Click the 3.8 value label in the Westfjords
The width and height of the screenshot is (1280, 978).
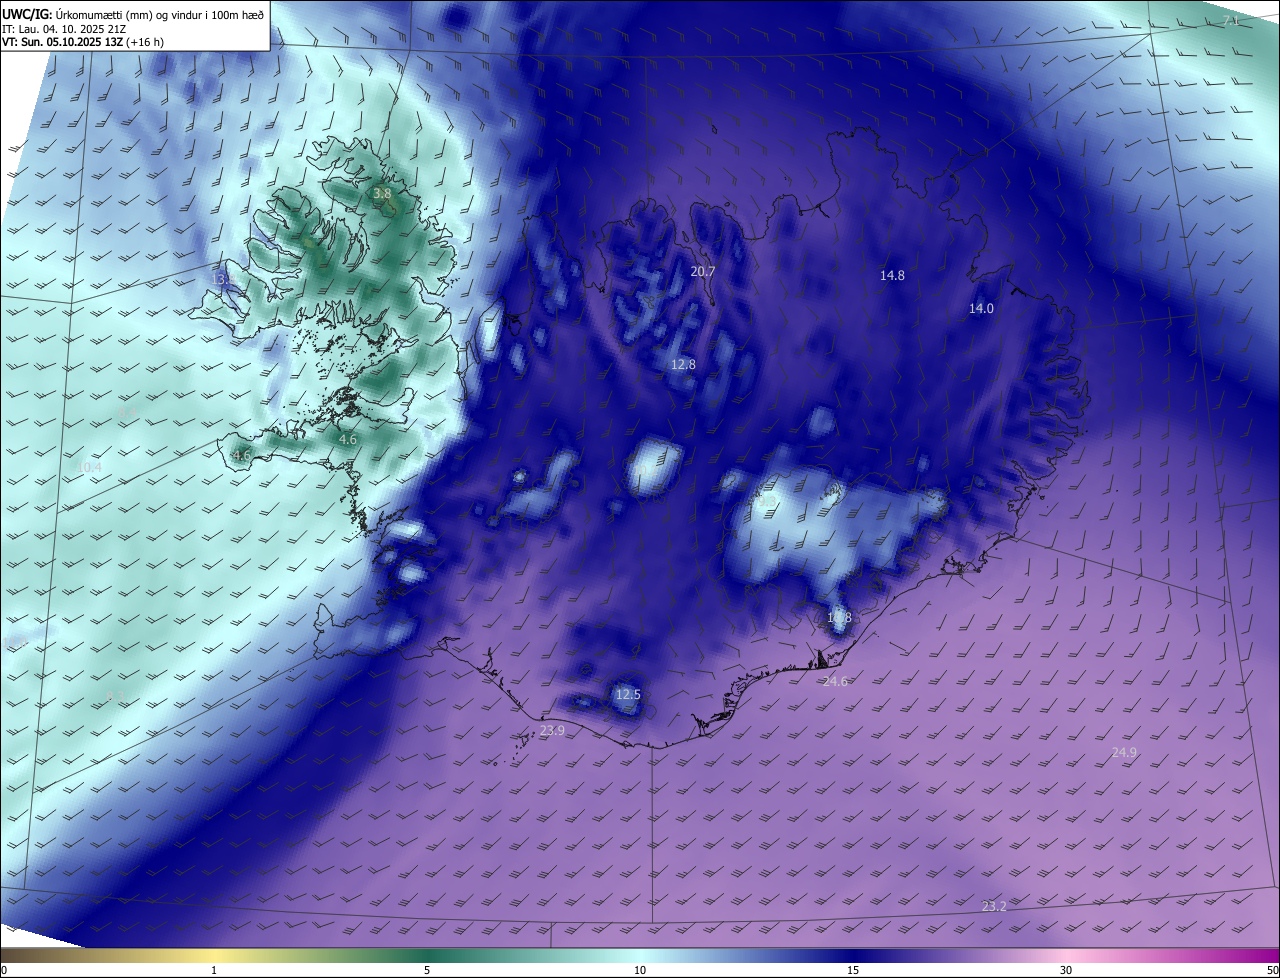coord(382,193)
